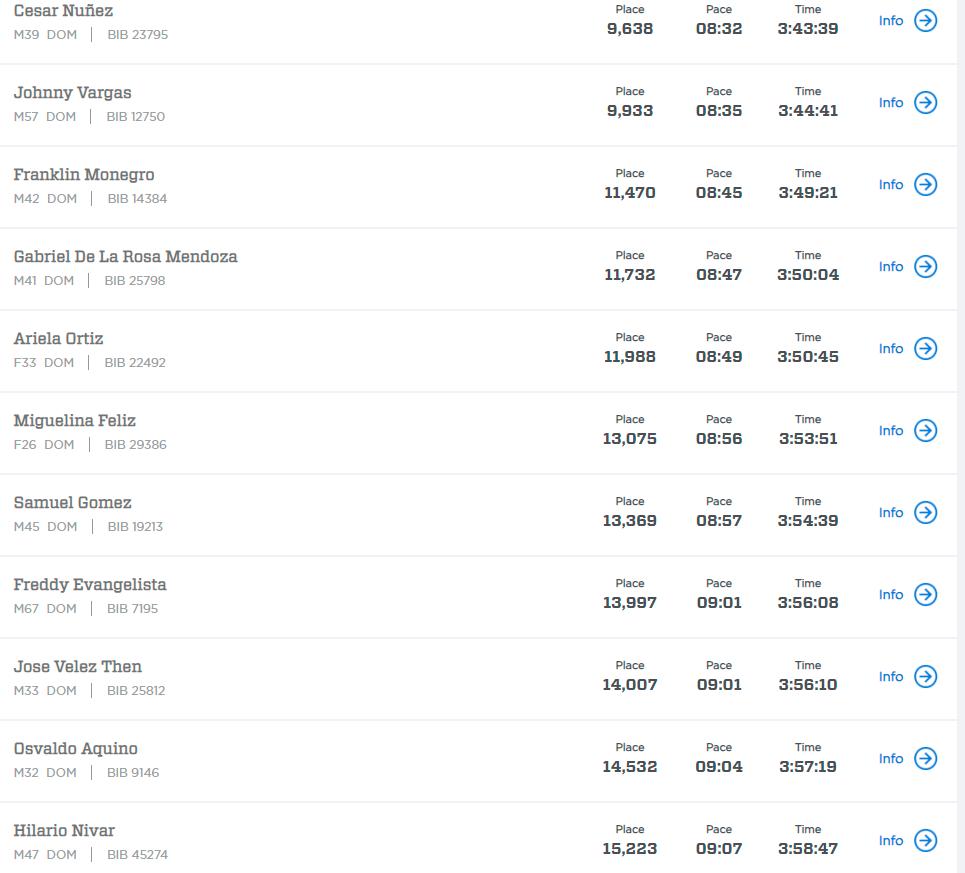Click Miguelina Feliz's circled arrow icon
This screenshot has width=965, height=873.
pyautogui.click(x=926, y=431)
